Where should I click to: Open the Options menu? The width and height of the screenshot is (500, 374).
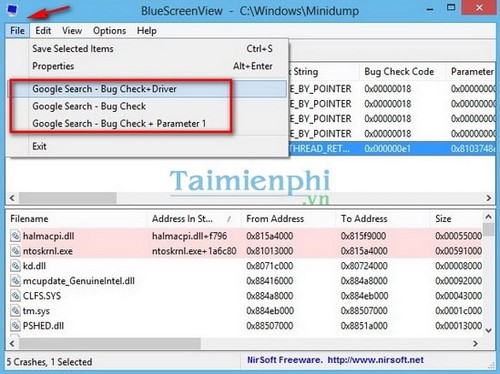(x=109, y=31)
